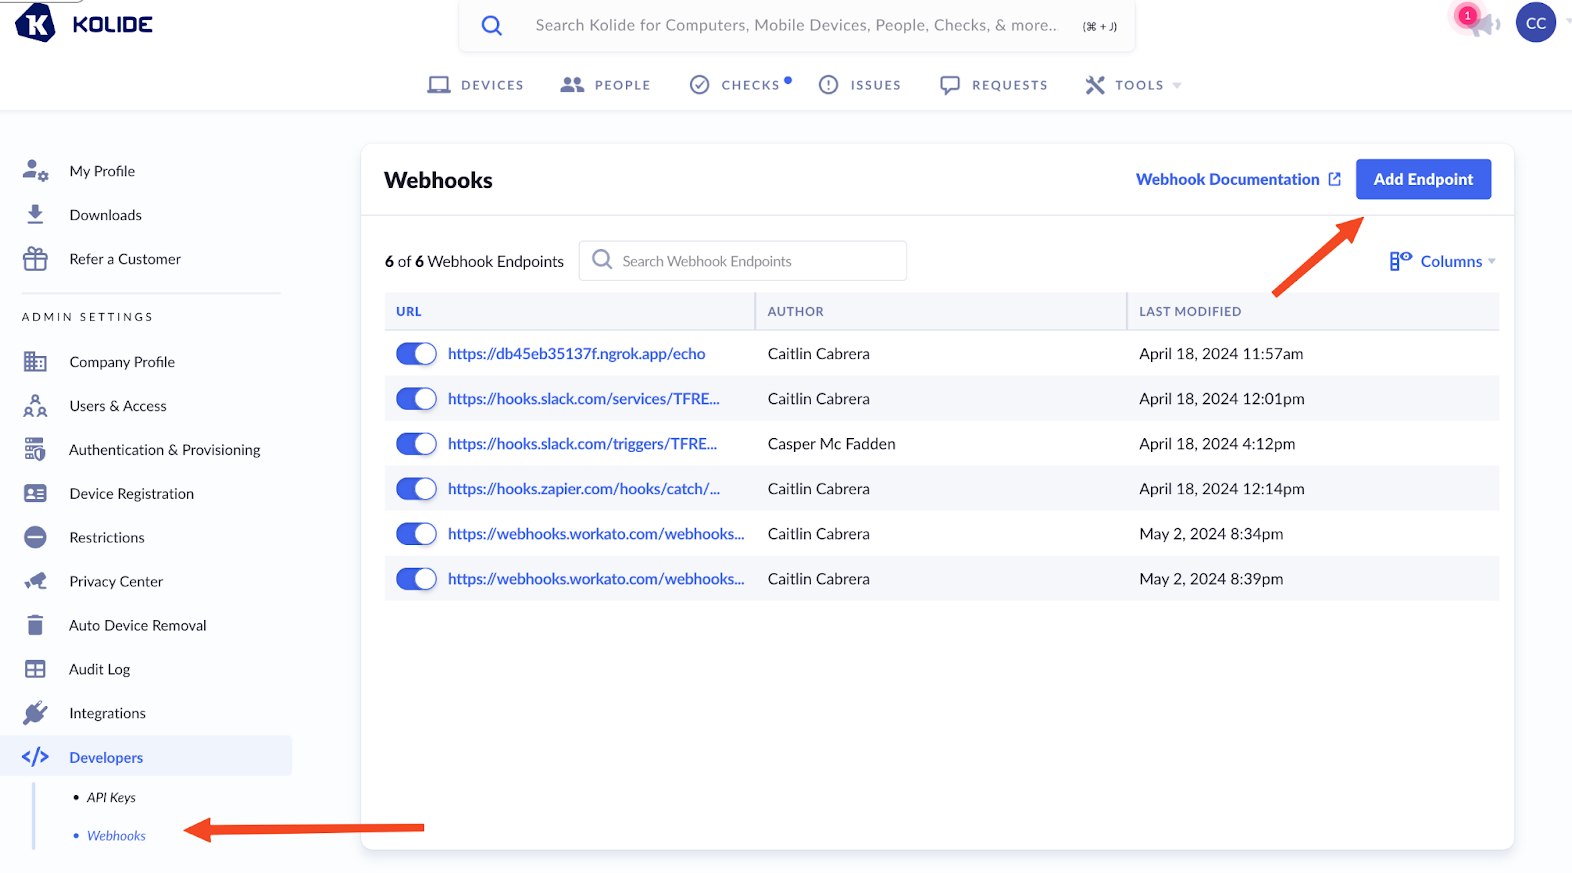This screenshot has height=873, width=1572.
Task: Go to the Devices tab
Action: 476,85
